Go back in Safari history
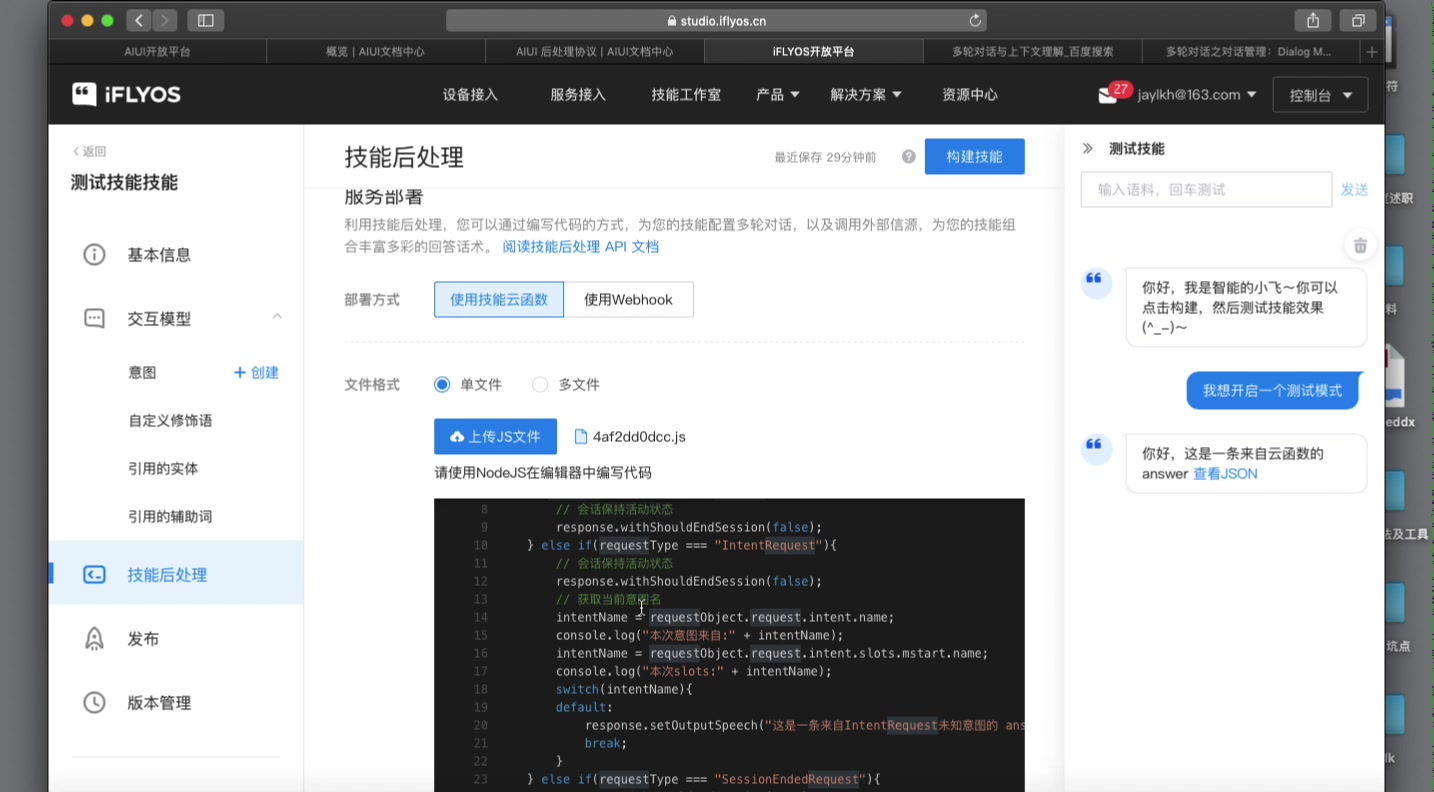Viewport: 1434px width, 792px height. click(138, 20)
